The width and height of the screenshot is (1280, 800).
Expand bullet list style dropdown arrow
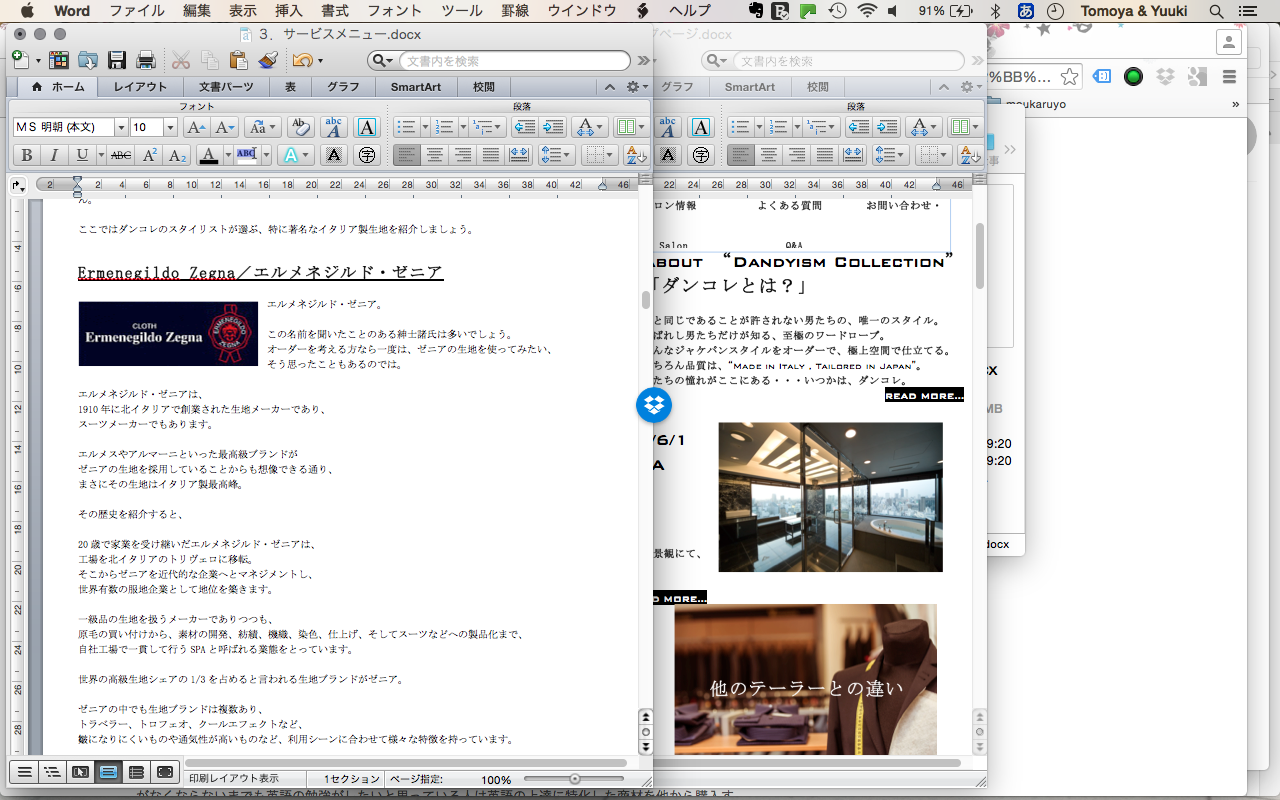pos(424,127)
